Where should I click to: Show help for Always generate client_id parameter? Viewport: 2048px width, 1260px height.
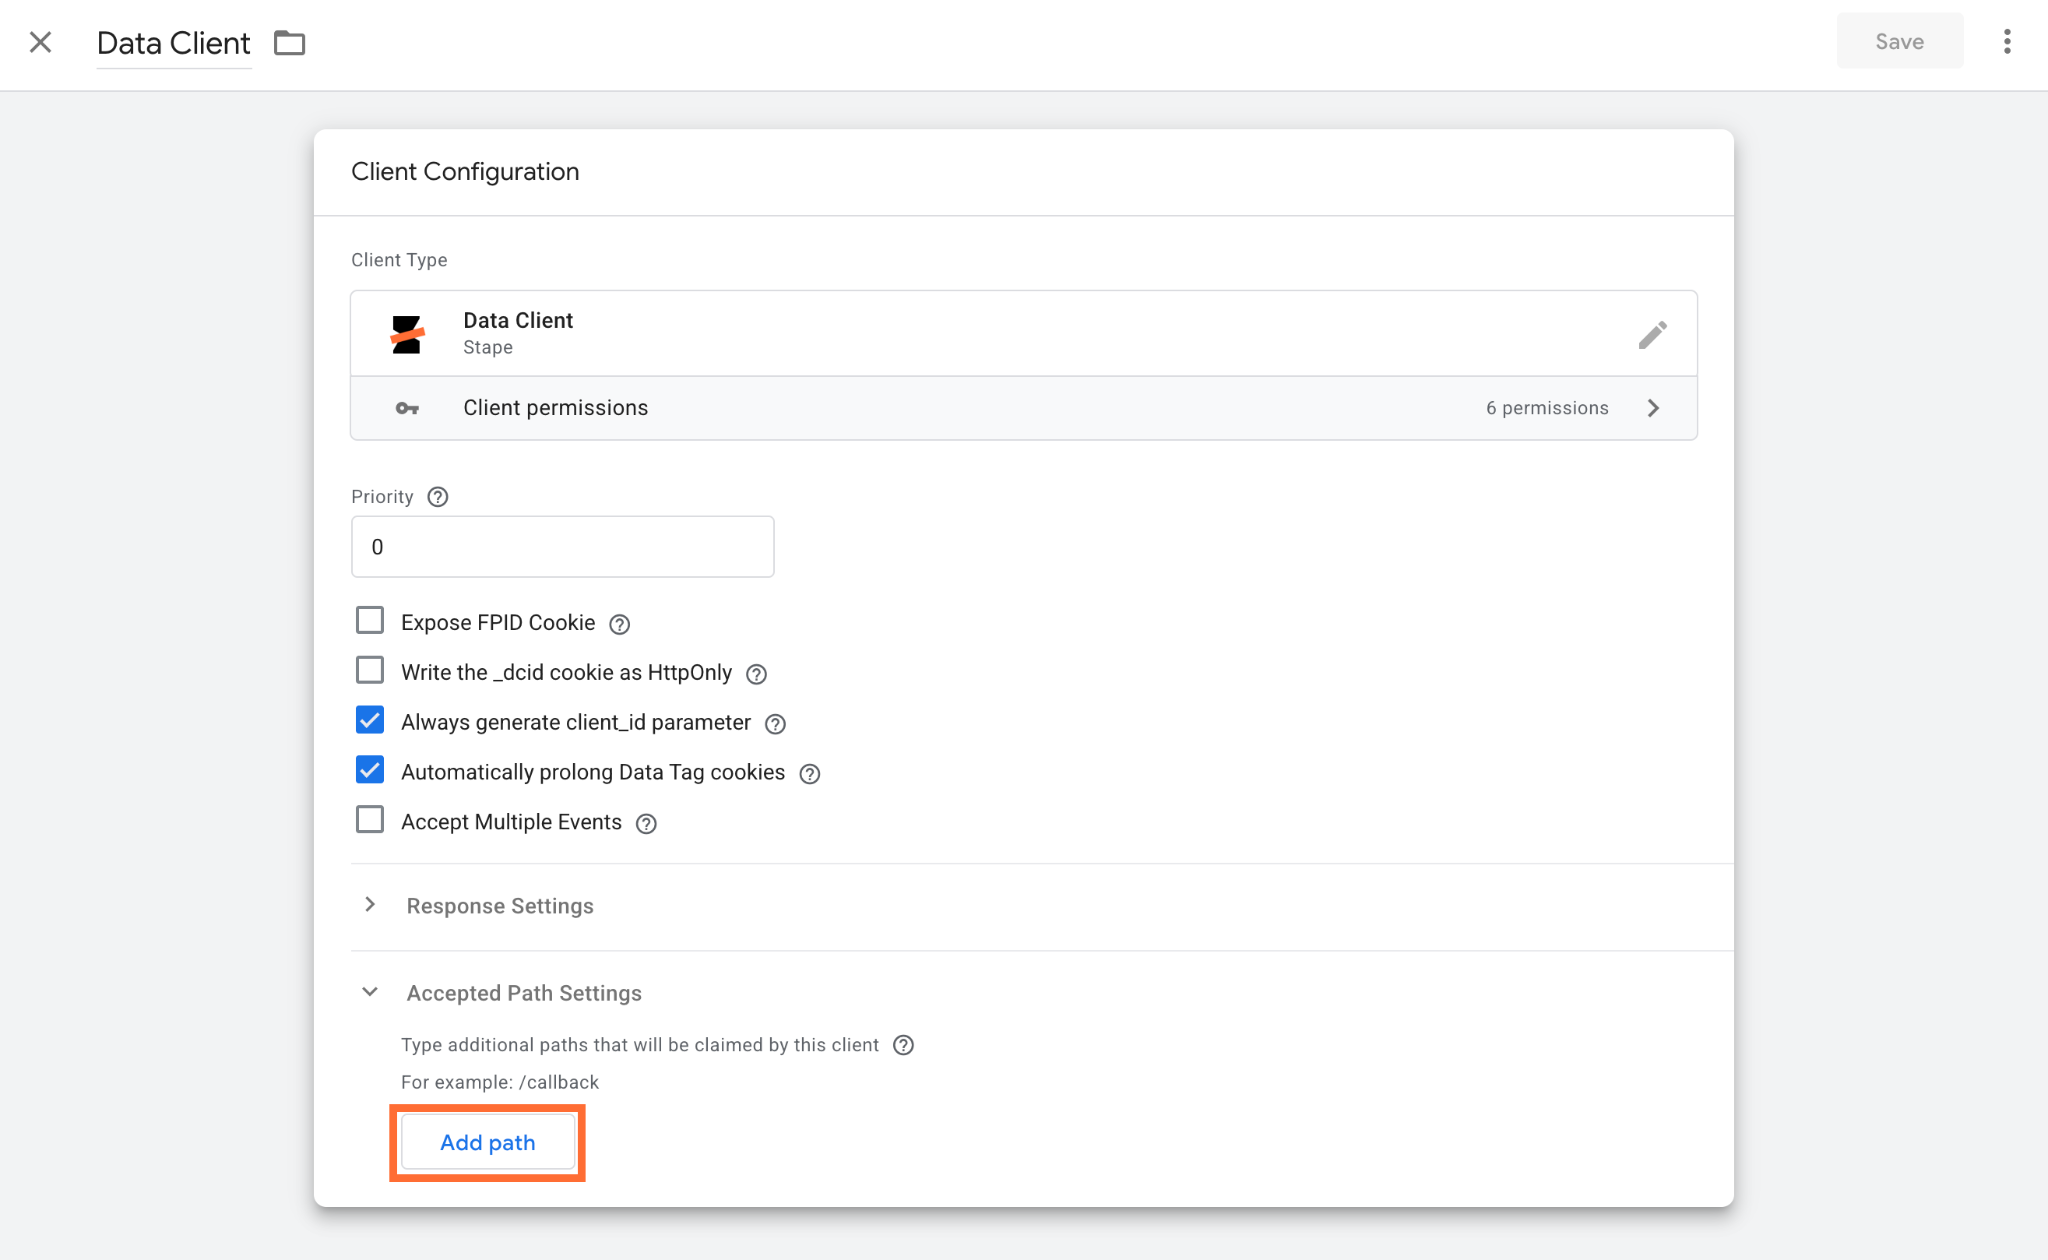tap(775, 724)
